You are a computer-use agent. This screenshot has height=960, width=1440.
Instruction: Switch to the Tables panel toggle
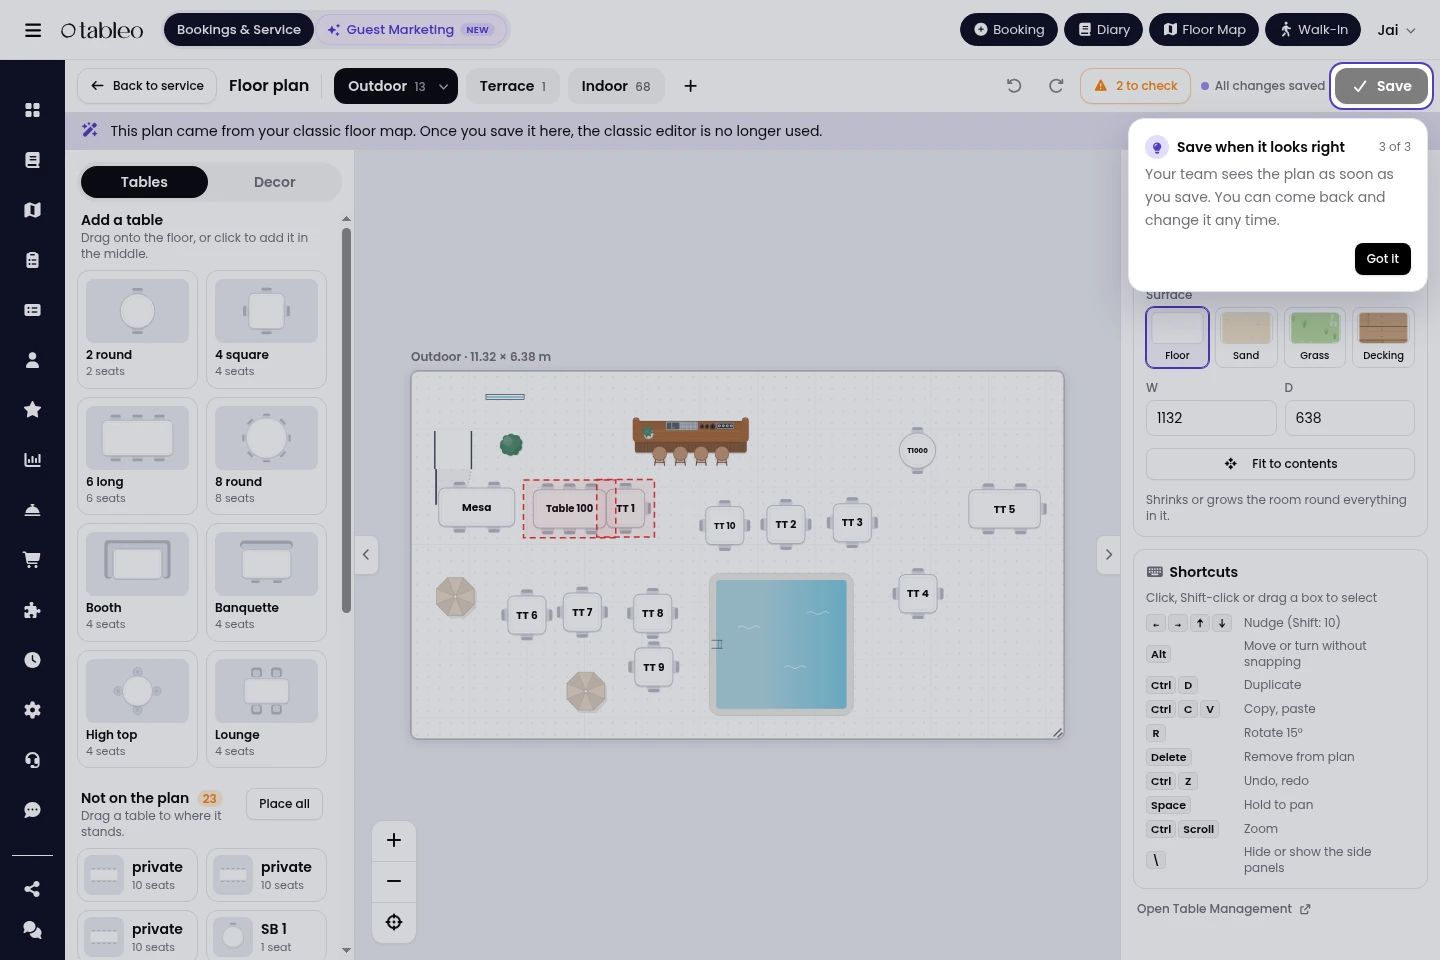click(144, 182)
